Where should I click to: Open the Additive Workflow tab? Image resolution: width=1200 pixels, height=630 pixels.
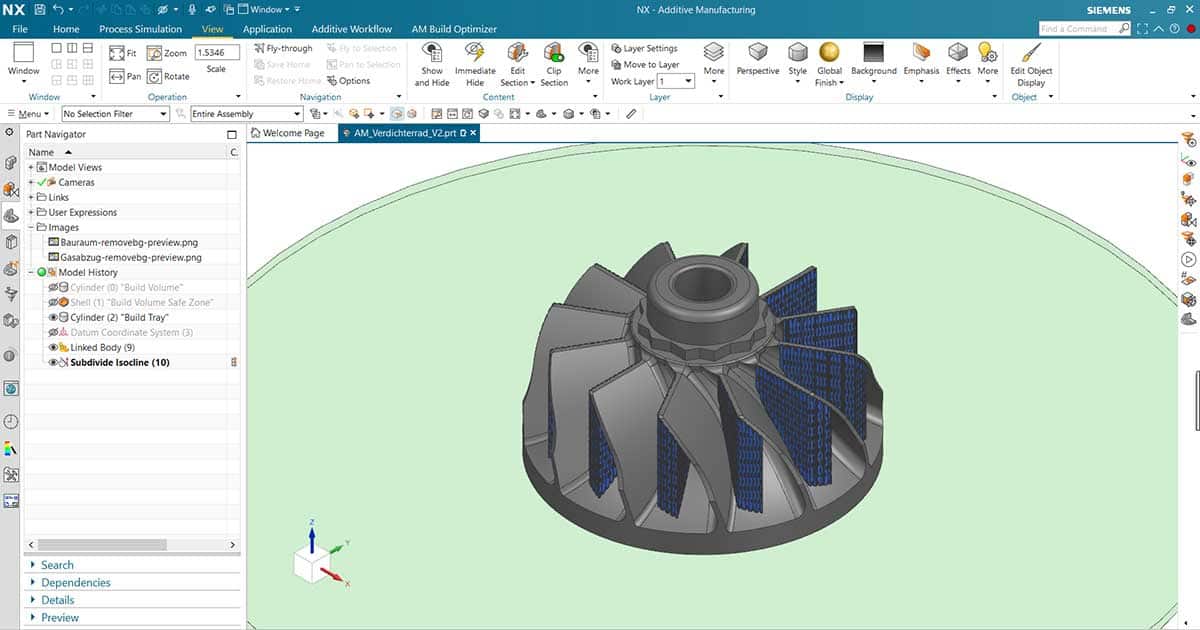352,29
